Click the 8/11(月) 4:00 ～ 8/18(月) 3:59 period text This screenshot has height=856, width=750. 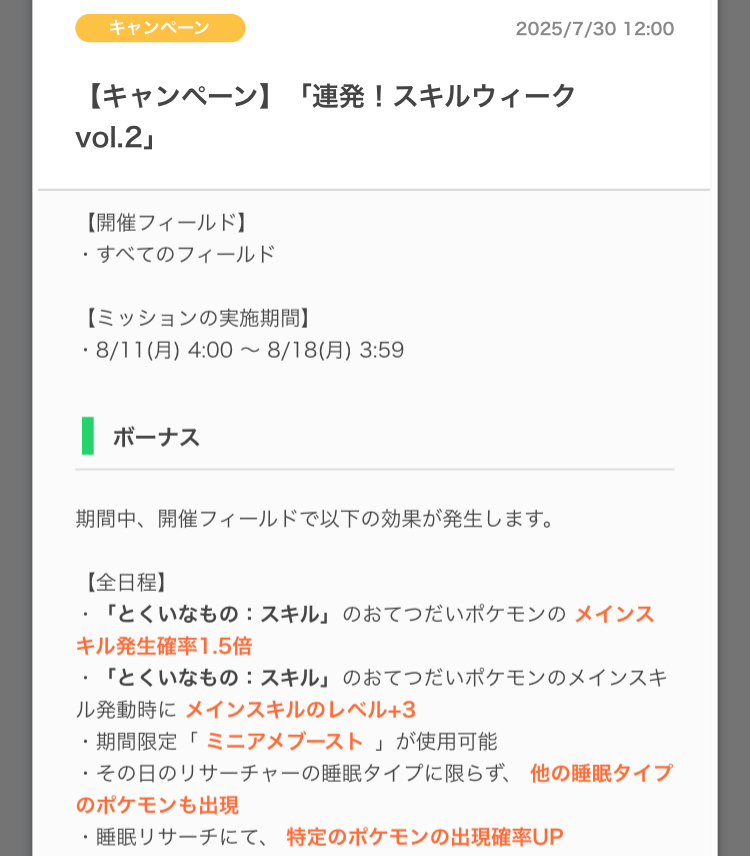click(x=243, y=350)
